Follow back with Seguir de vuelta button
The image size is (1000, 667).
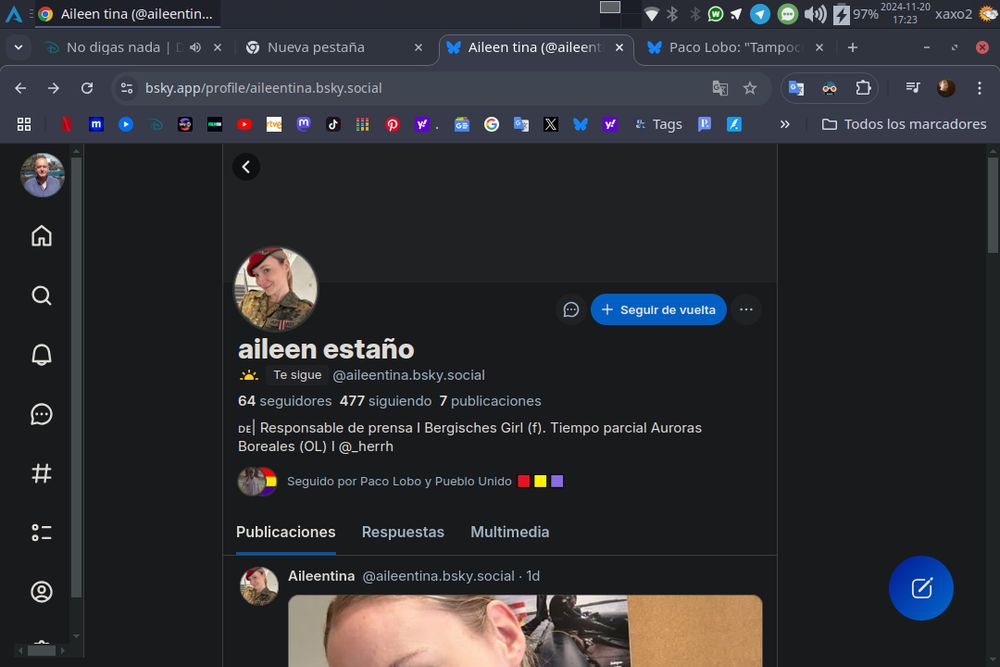pyautogui.click(x=658, y=309)
